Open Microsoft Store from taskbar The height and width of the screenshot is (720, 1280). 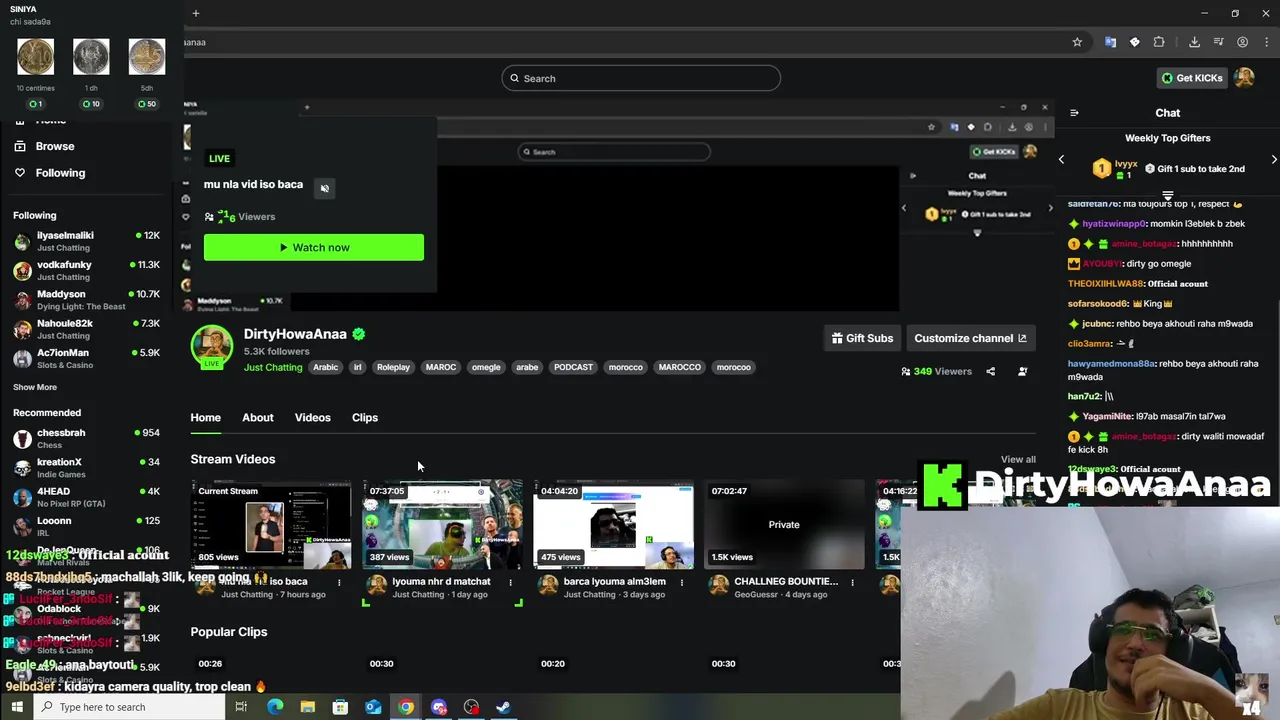[x=340, y=707]
